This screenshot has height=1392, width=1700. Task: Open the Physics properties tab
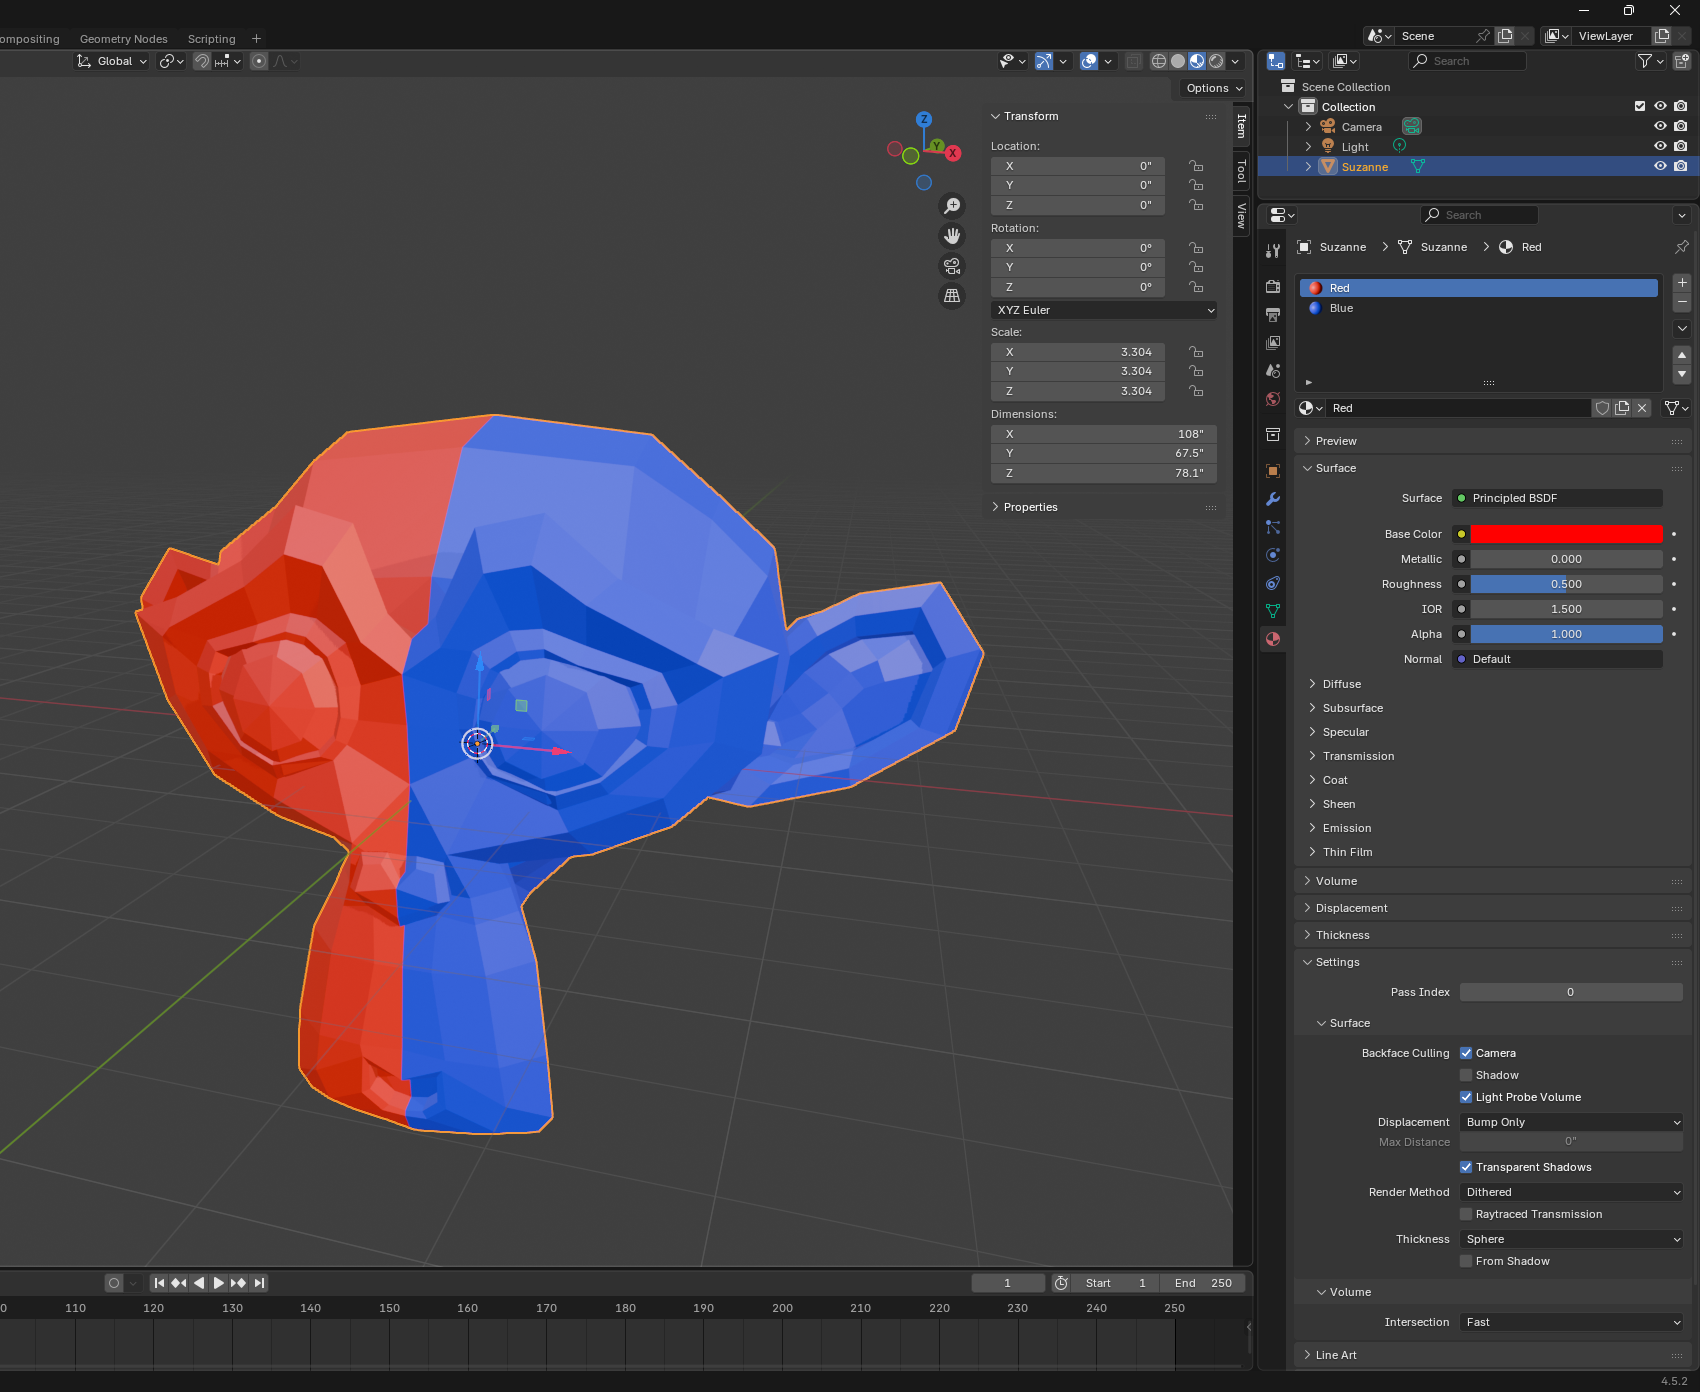[1273, 555]
